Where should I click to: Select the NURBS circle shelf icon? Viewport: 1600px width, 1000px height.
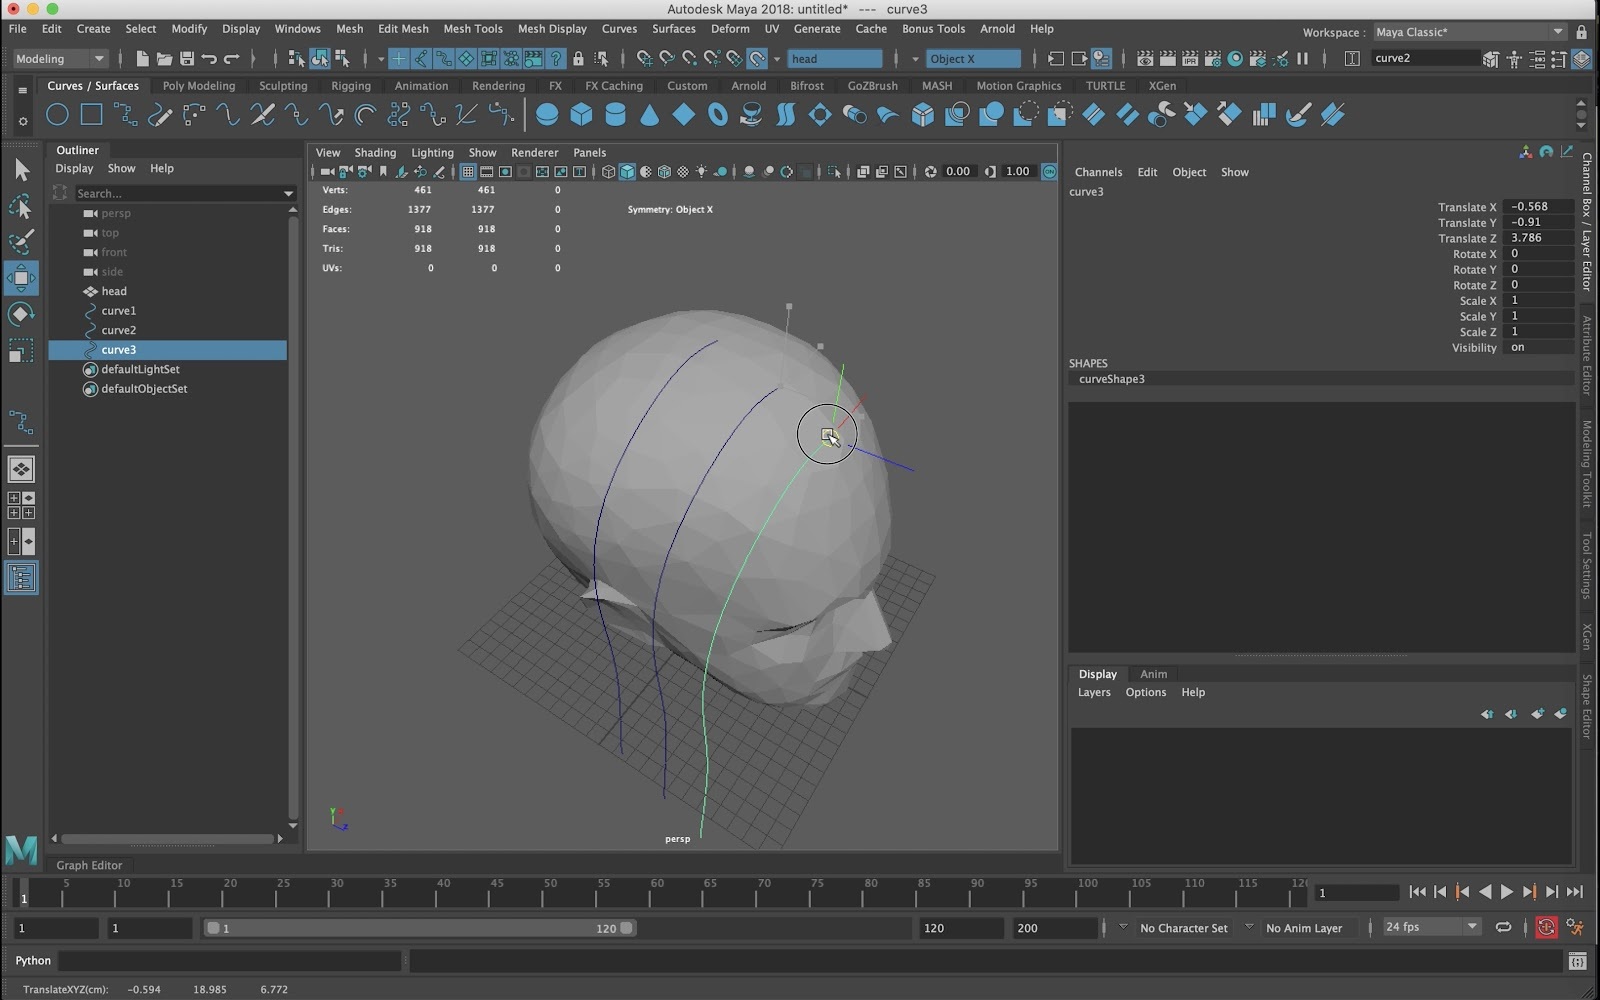(57, 115)
